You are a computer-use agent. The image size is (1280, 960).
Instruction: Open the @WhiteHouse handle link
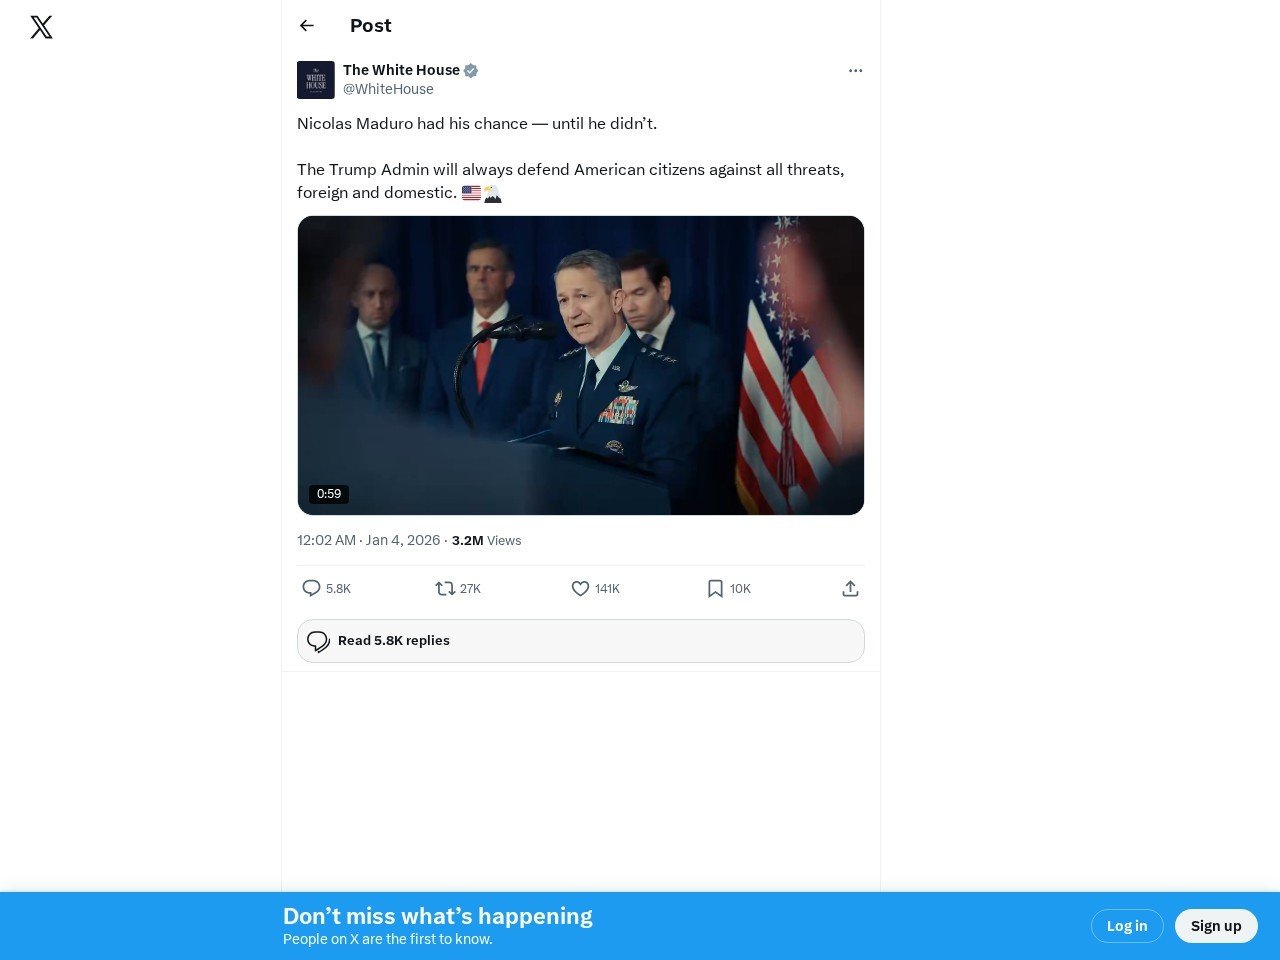[388, 89]
